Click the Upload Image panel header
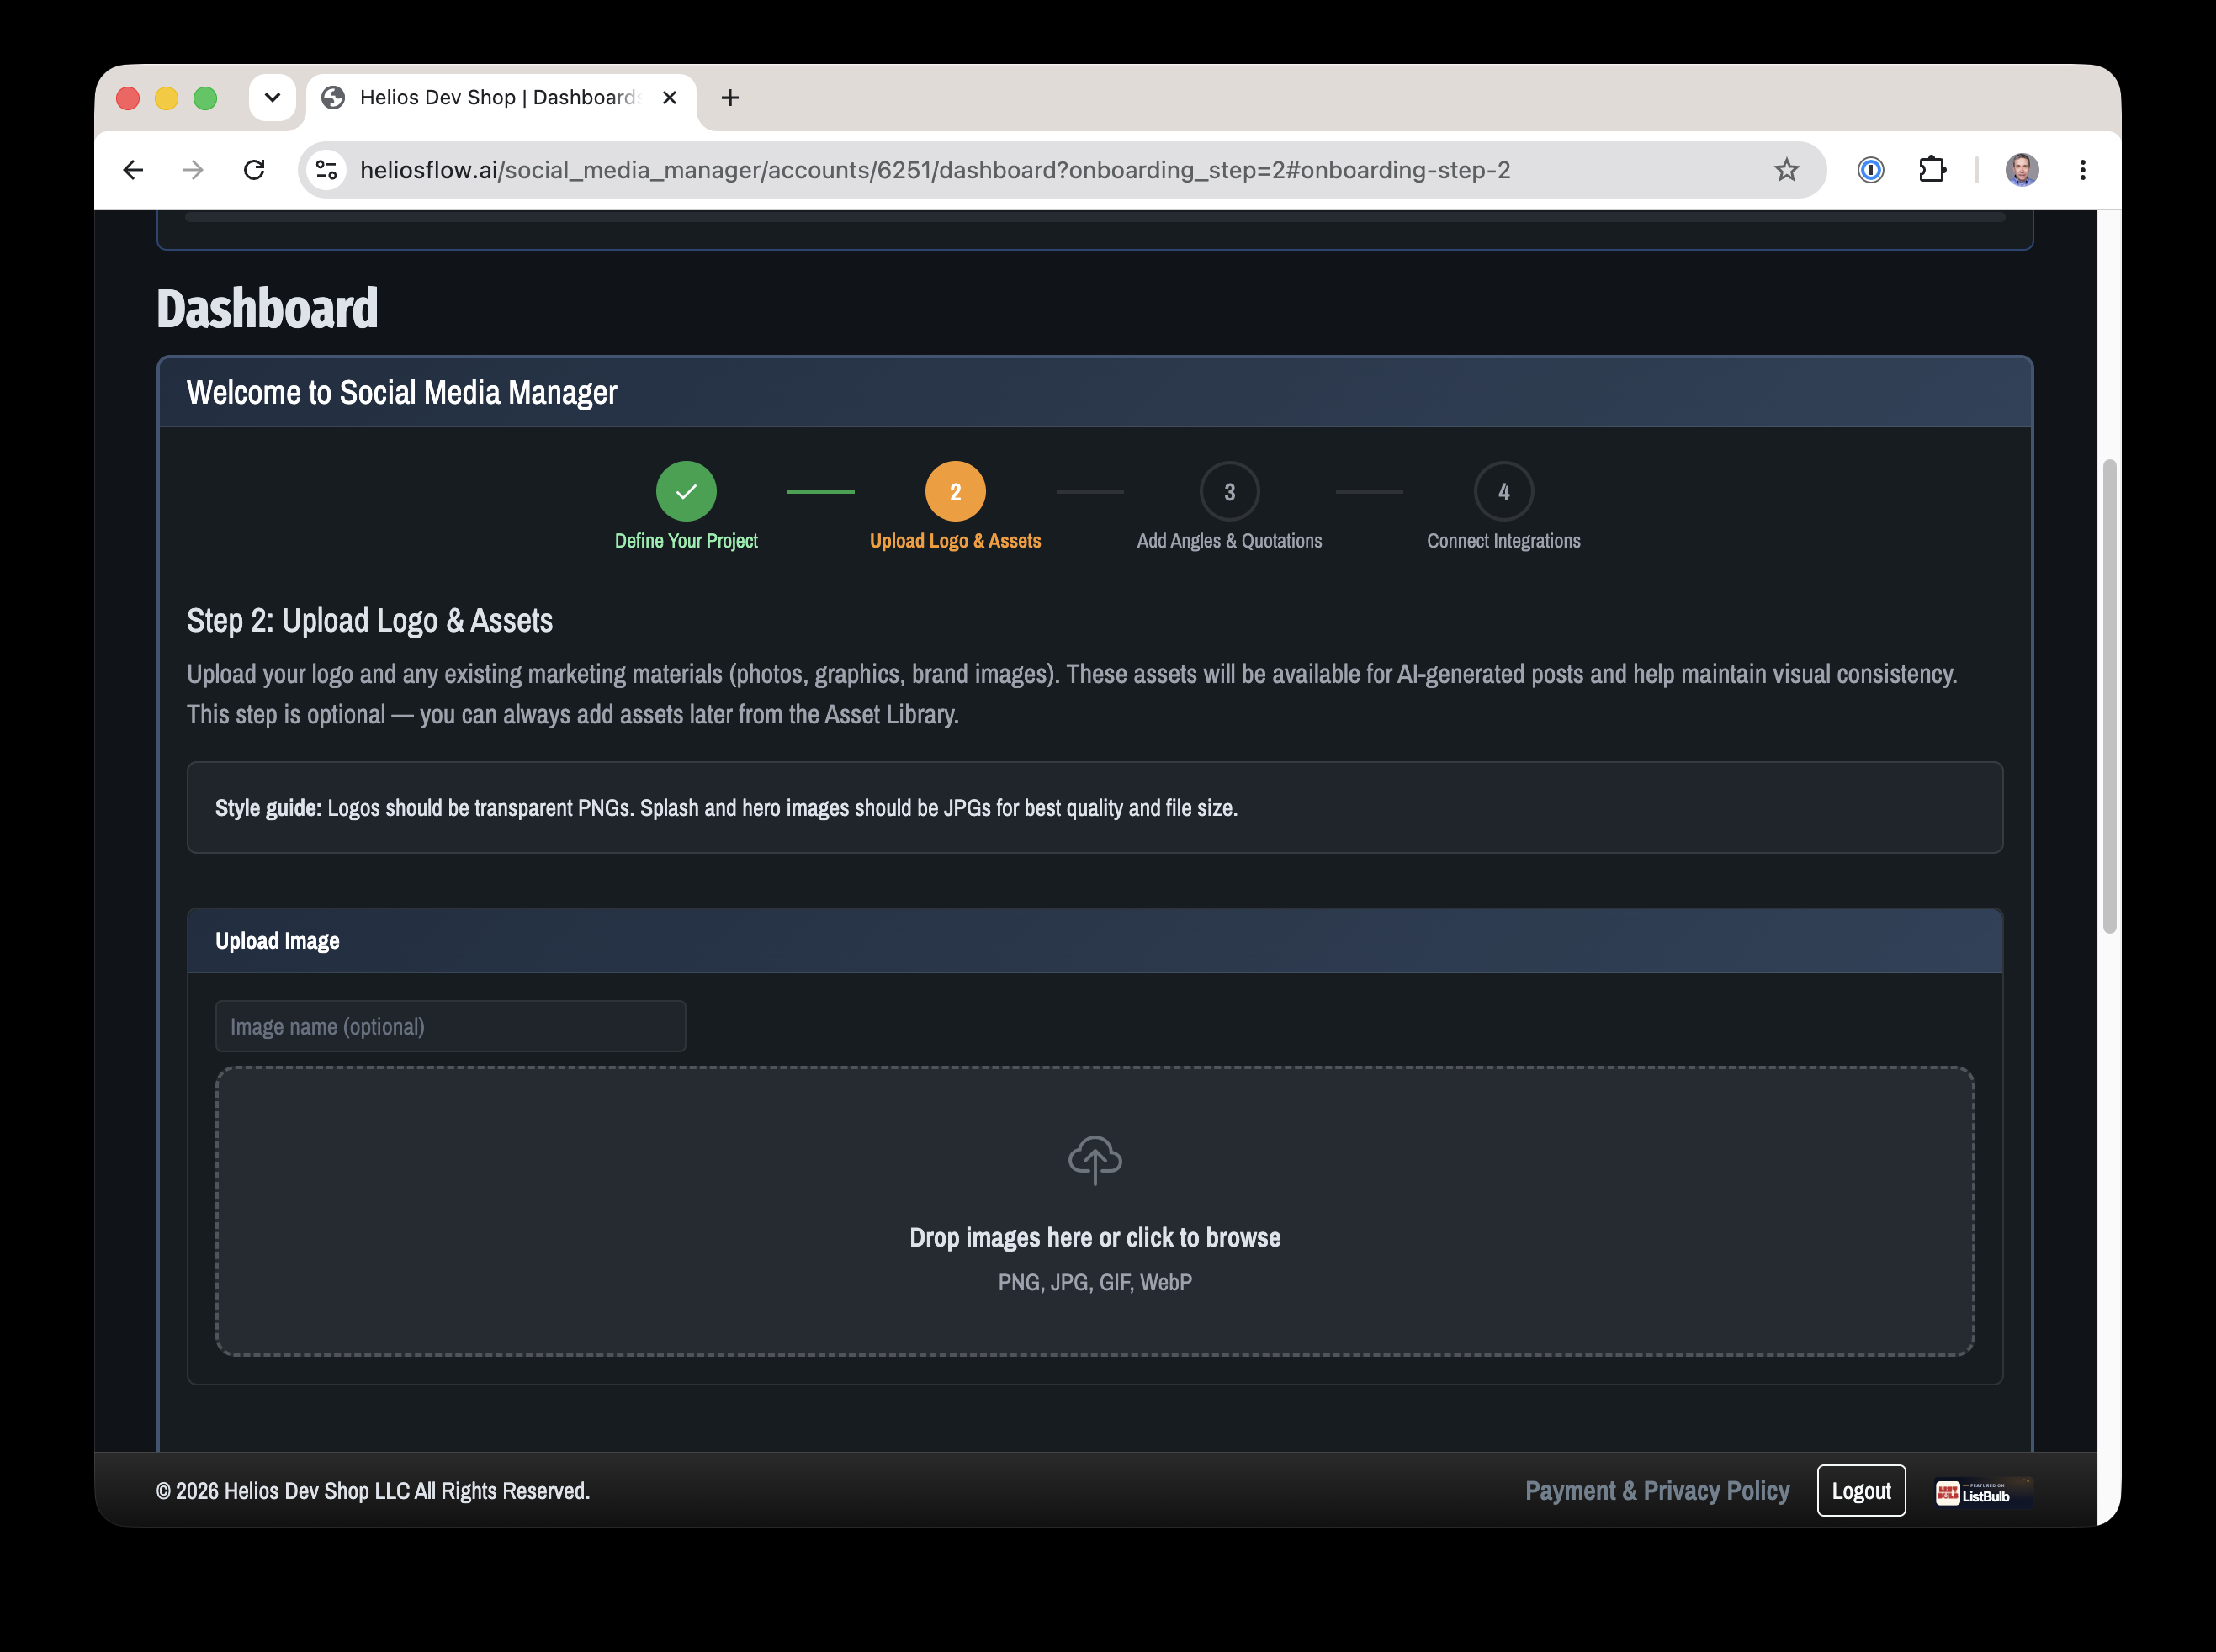This screenshot has height=1652, width=2216. tap(1095, 941)
